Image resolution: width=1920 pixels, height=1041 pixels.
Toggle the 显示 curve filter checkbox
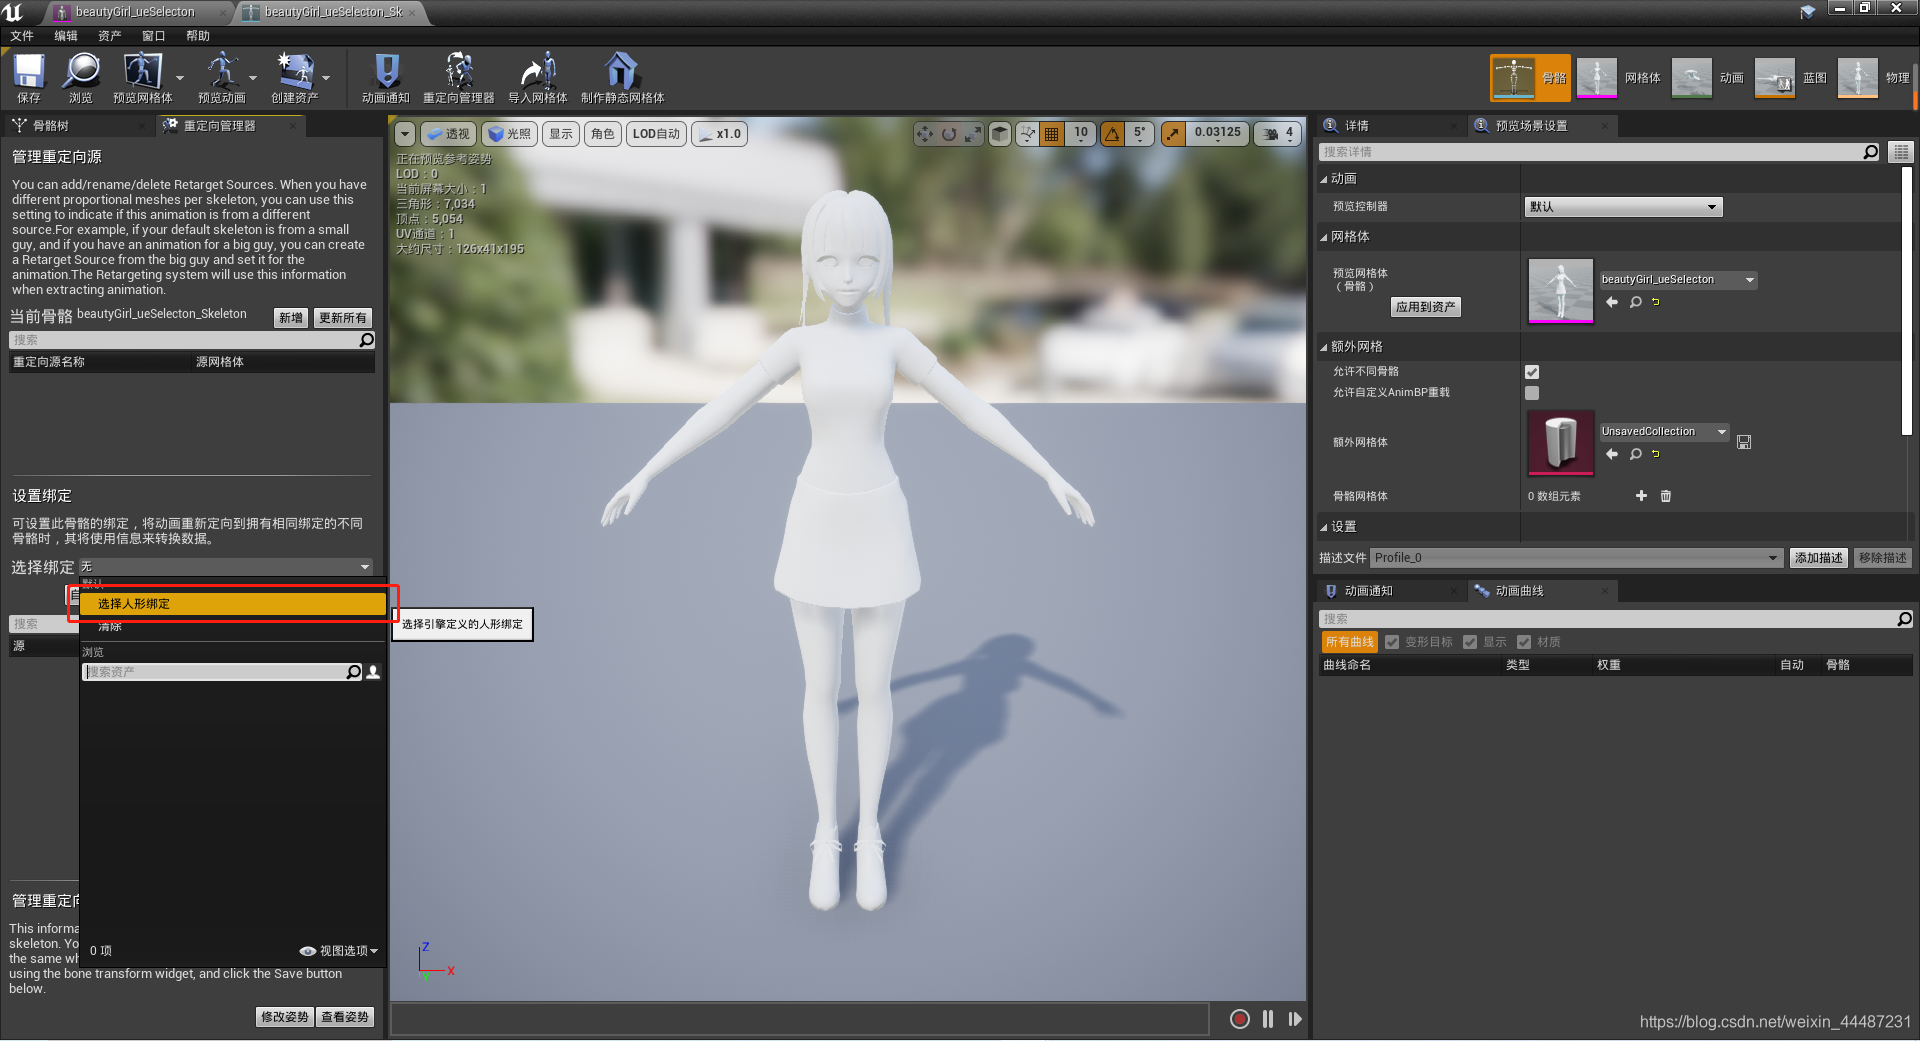coord(1470,642)
